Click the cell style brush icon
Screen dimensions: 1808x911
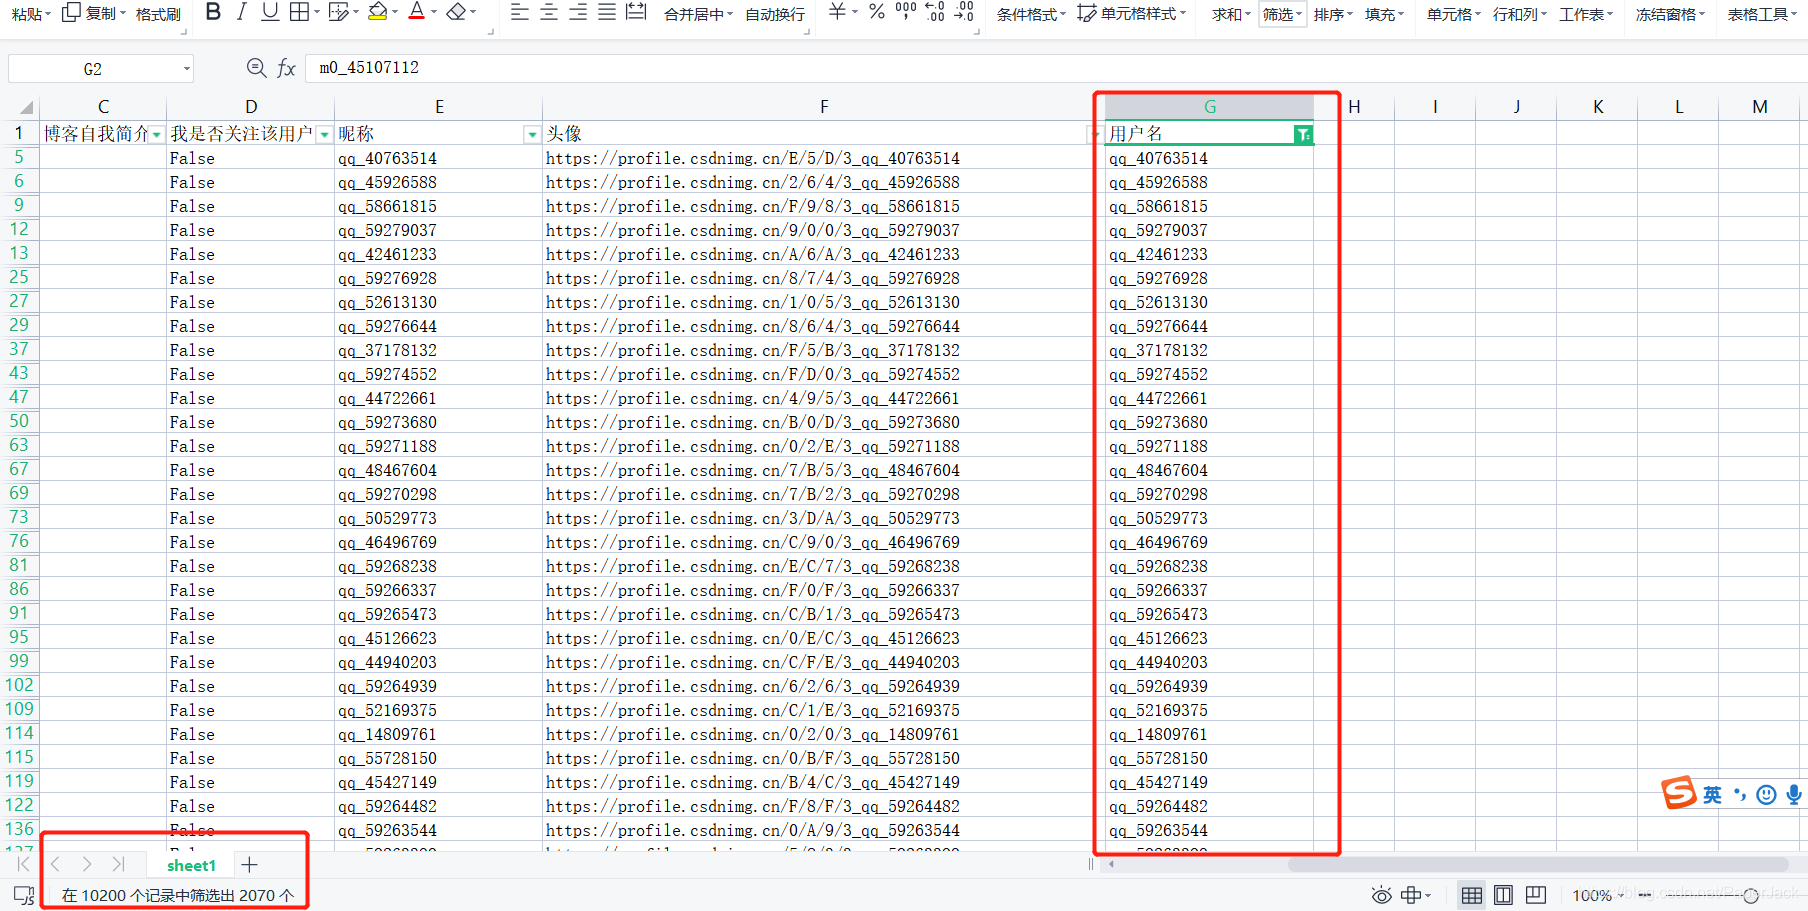click(x=1087, y=14)
